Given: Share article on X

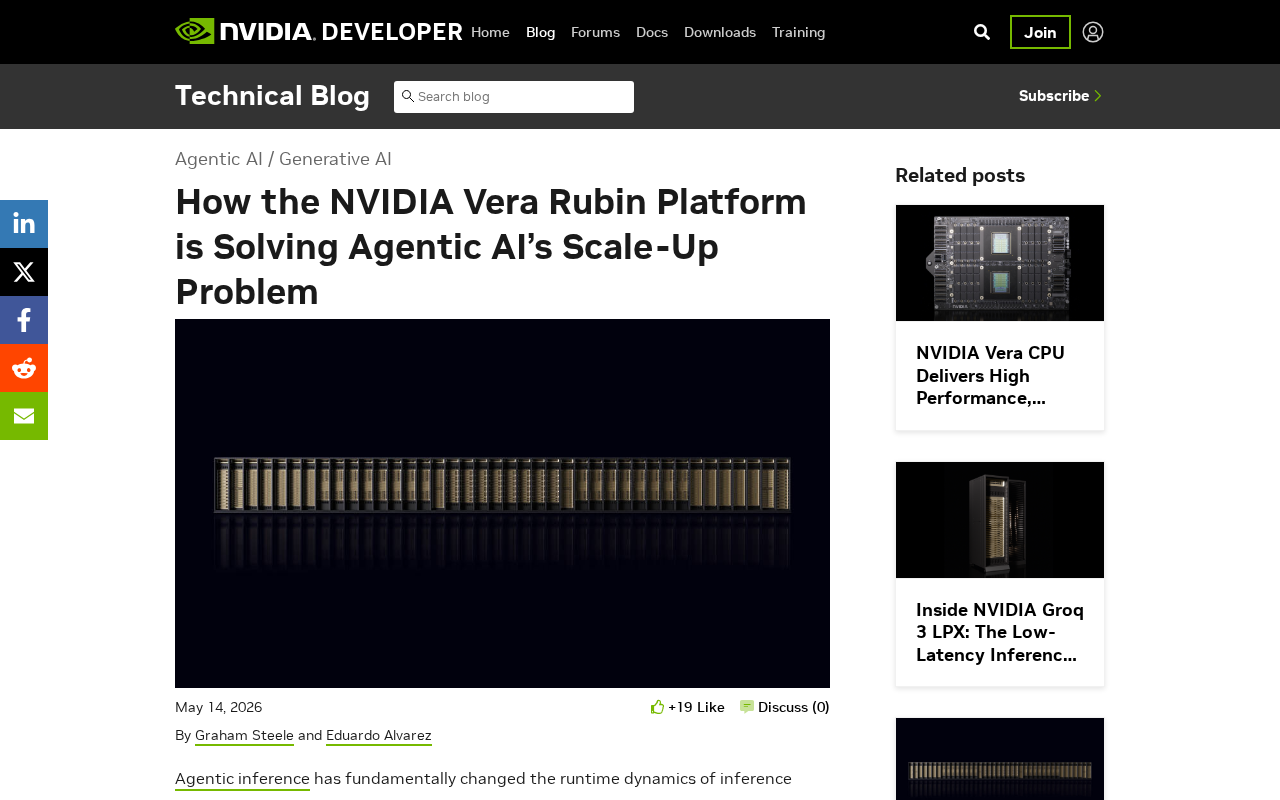Looking at the screenshot, I should point(24,272).
